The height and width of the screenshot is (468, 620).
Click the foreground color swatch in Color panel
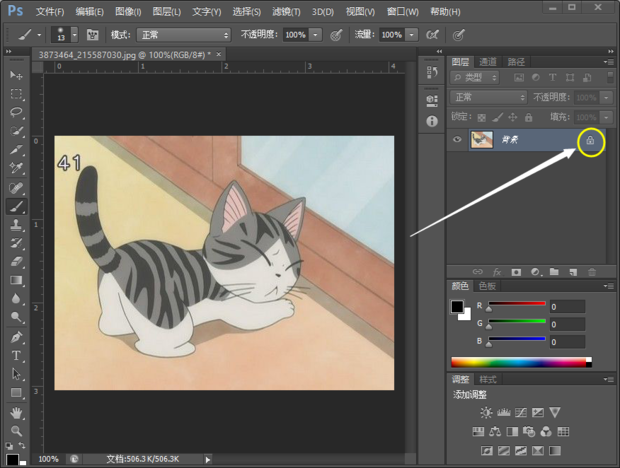457,307
